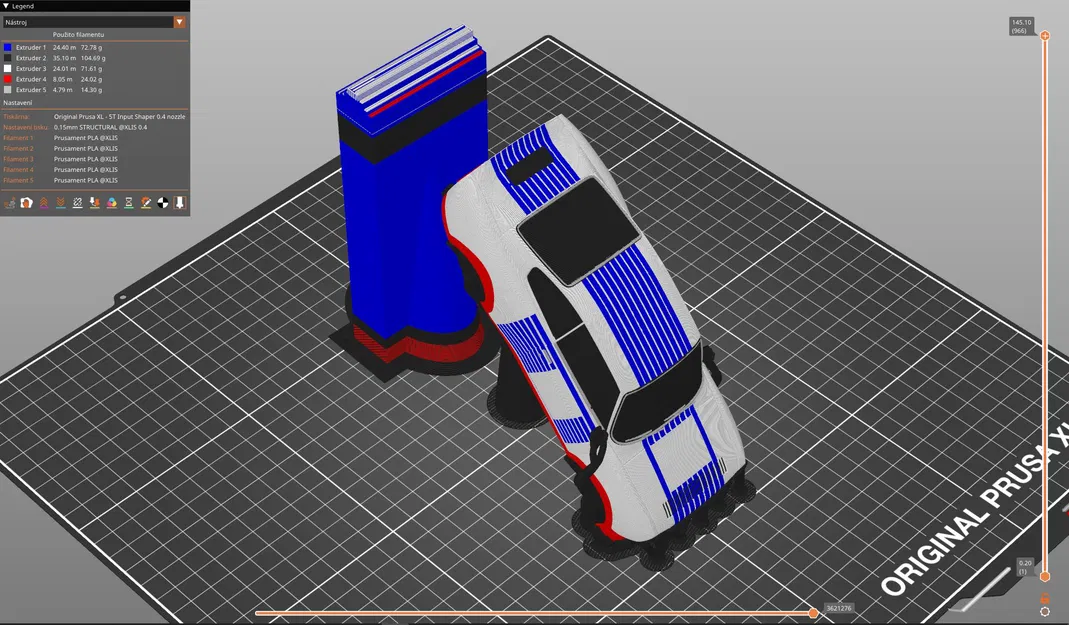The width and height of the screenshot is (1069, 625).
Task: Toggle the pause prints hourglass icon
Action: click(x=128, y=202)
